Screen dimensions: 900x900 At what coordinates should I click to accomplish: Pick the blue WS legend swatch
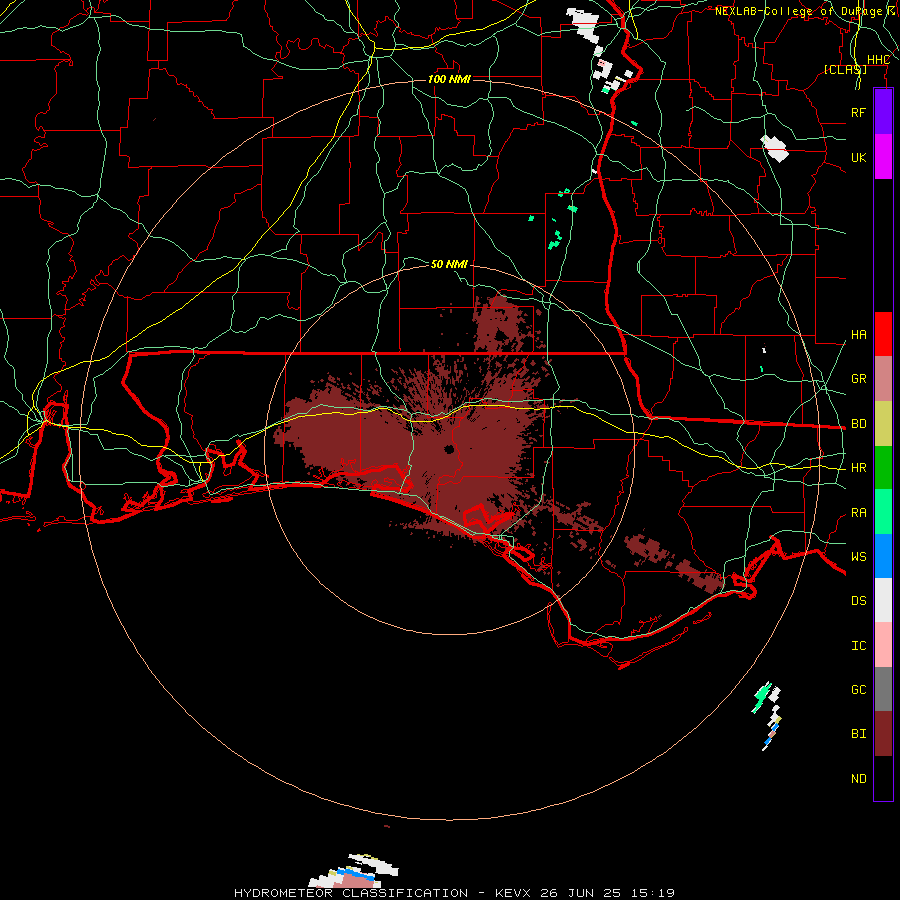883,556
